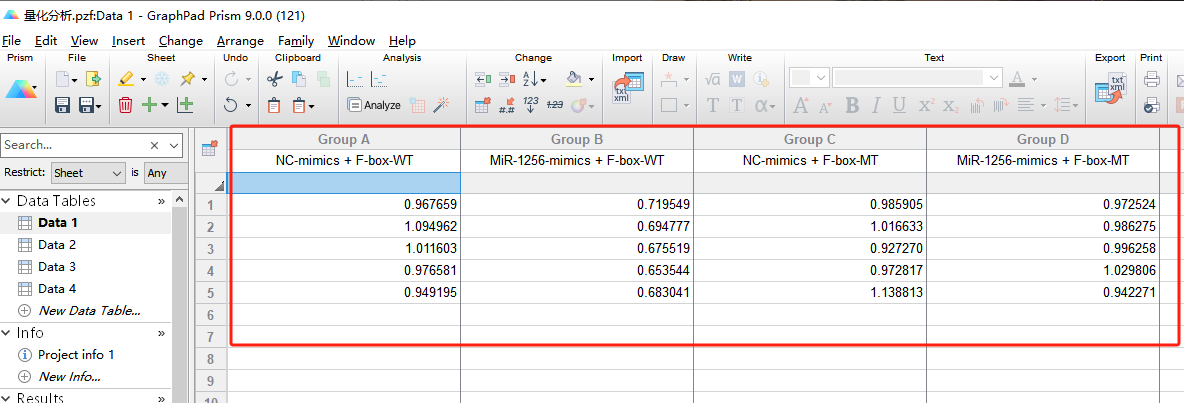Open paste special dropdown arrow
Screen dimensions: 1184x403
tap(311, 106)
